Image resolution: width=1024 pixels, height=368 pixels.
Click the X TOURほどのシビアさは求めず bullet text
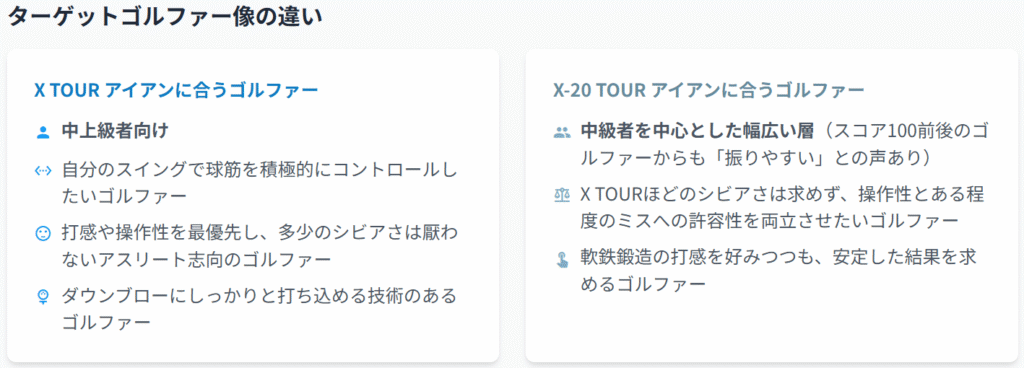(782, 207)
